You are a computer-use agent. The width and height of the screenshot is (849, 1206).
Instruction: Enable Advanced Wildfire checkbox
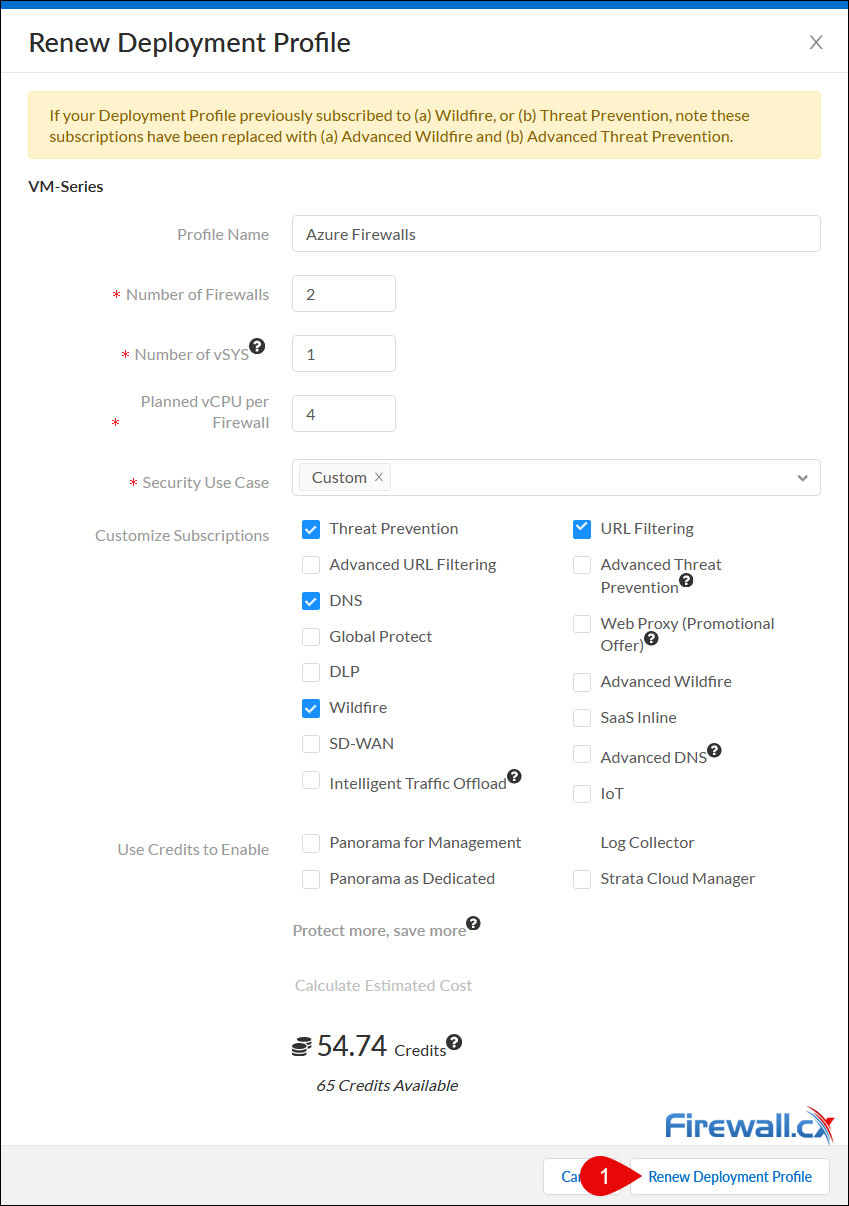pyautogui.click(x=582, y=682)
